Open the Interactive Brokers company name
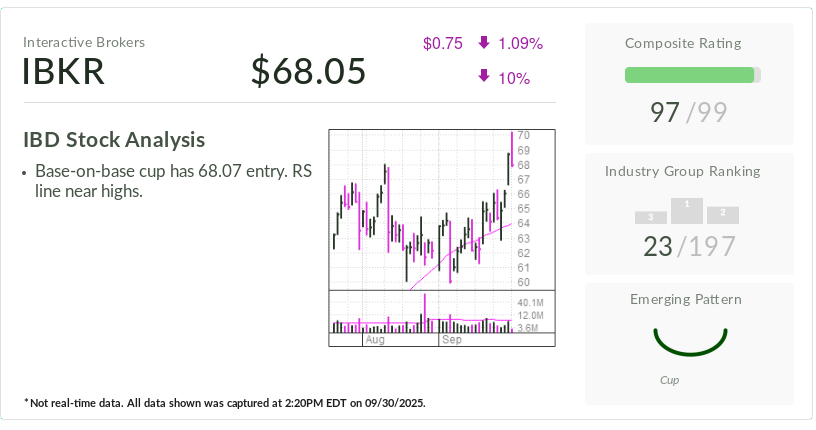The width and height of the screenshot is (816, 430). 84,42
